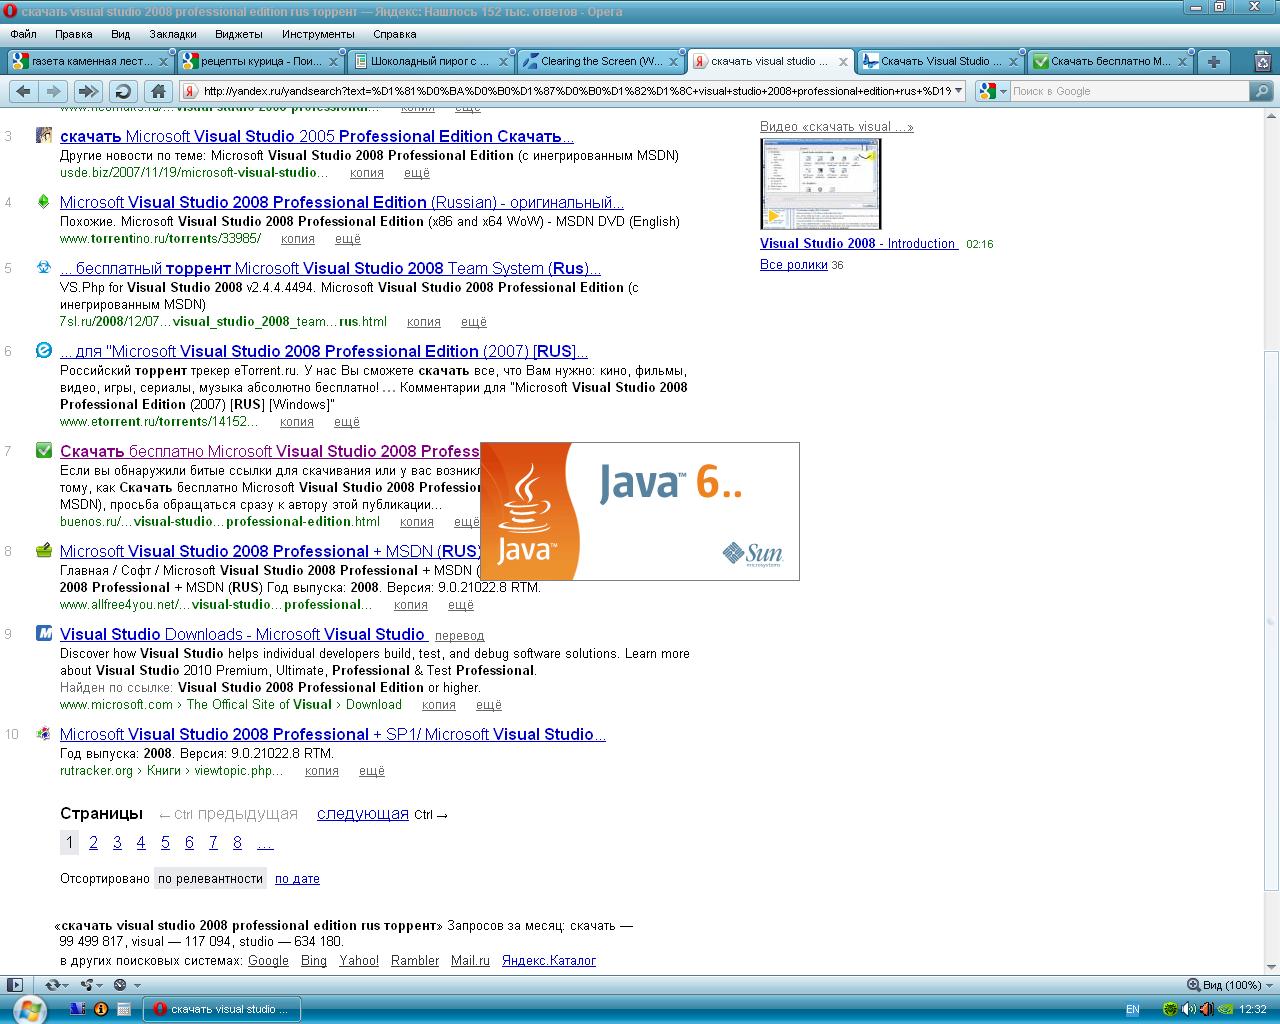Expand the address bar history dropdown
The width and height of the screenshot is (1280, 1024).
click(x=959, y=91)
